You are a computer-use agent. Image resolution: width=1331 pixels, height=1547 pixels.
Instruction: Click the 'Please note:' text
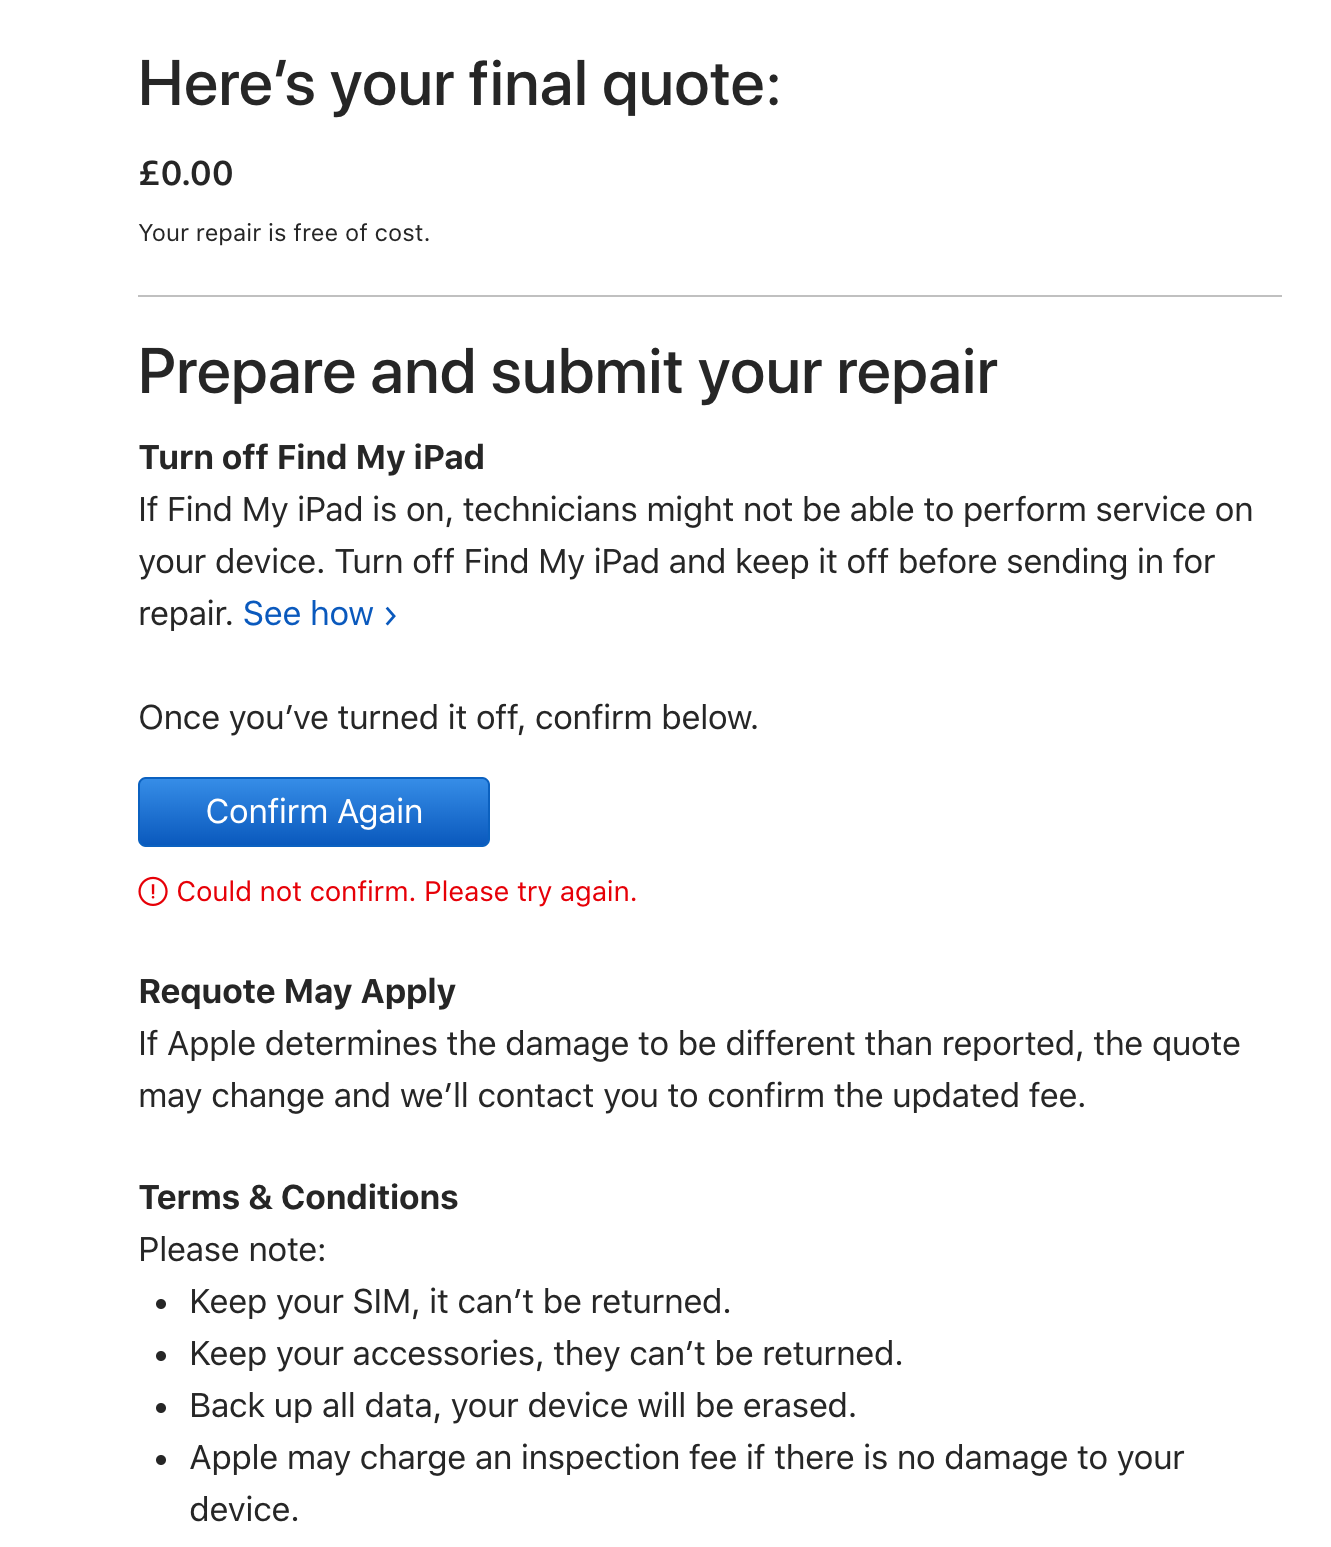tap(232, 1249)
